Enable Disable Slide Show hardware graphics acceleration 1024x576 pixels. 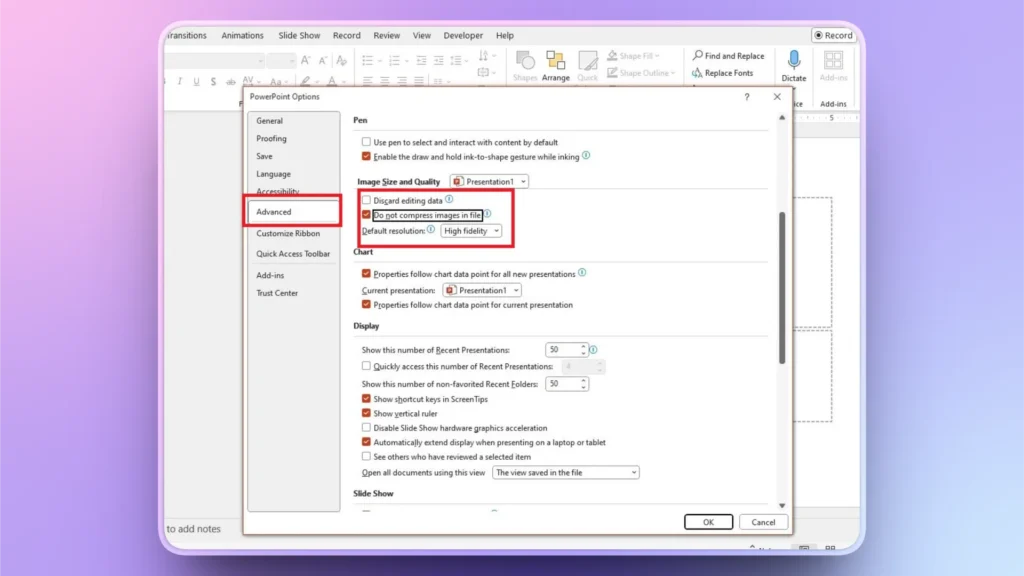pos(366,427)
